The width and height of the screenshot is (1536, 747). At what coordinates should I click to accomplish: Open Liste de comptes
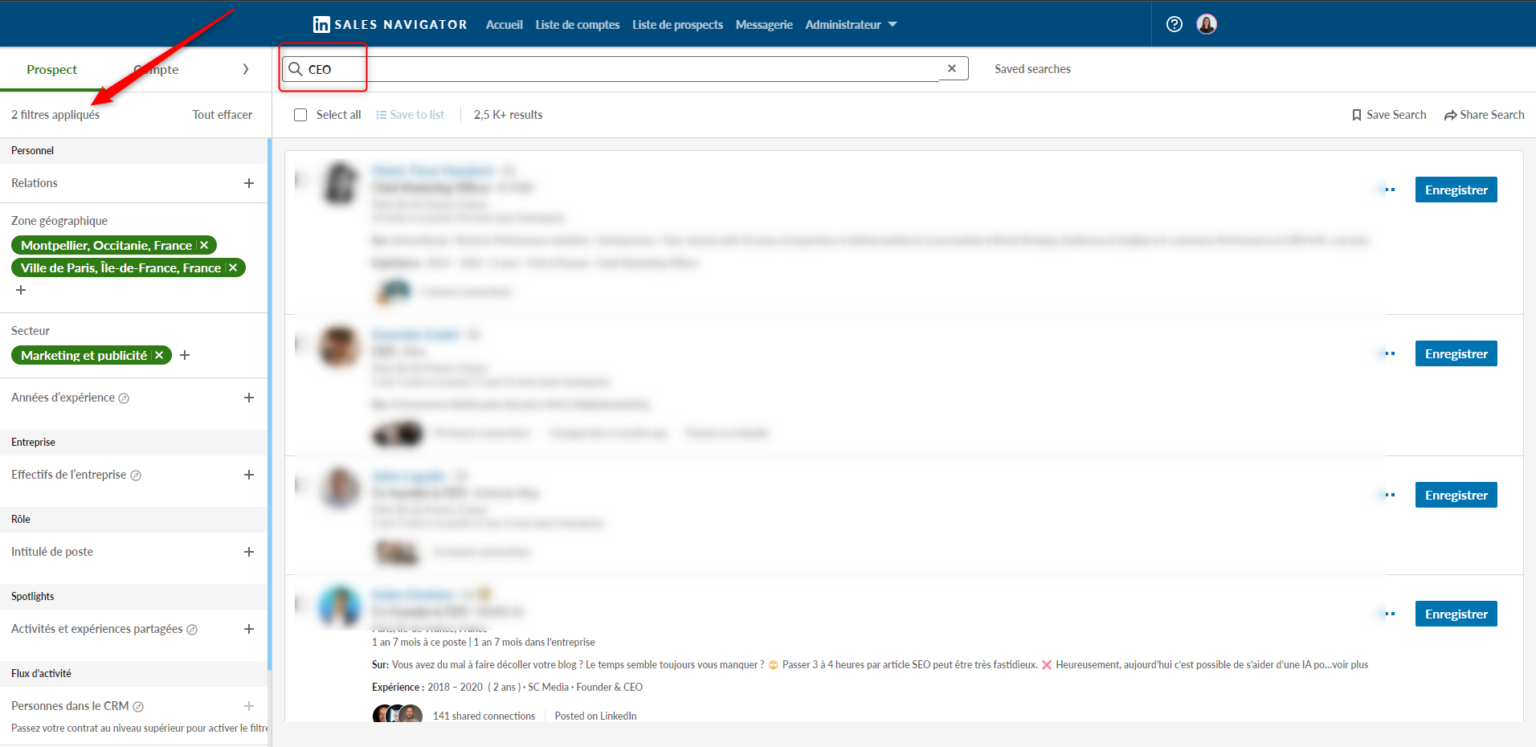pyautogui.click(x=577, y=24)
